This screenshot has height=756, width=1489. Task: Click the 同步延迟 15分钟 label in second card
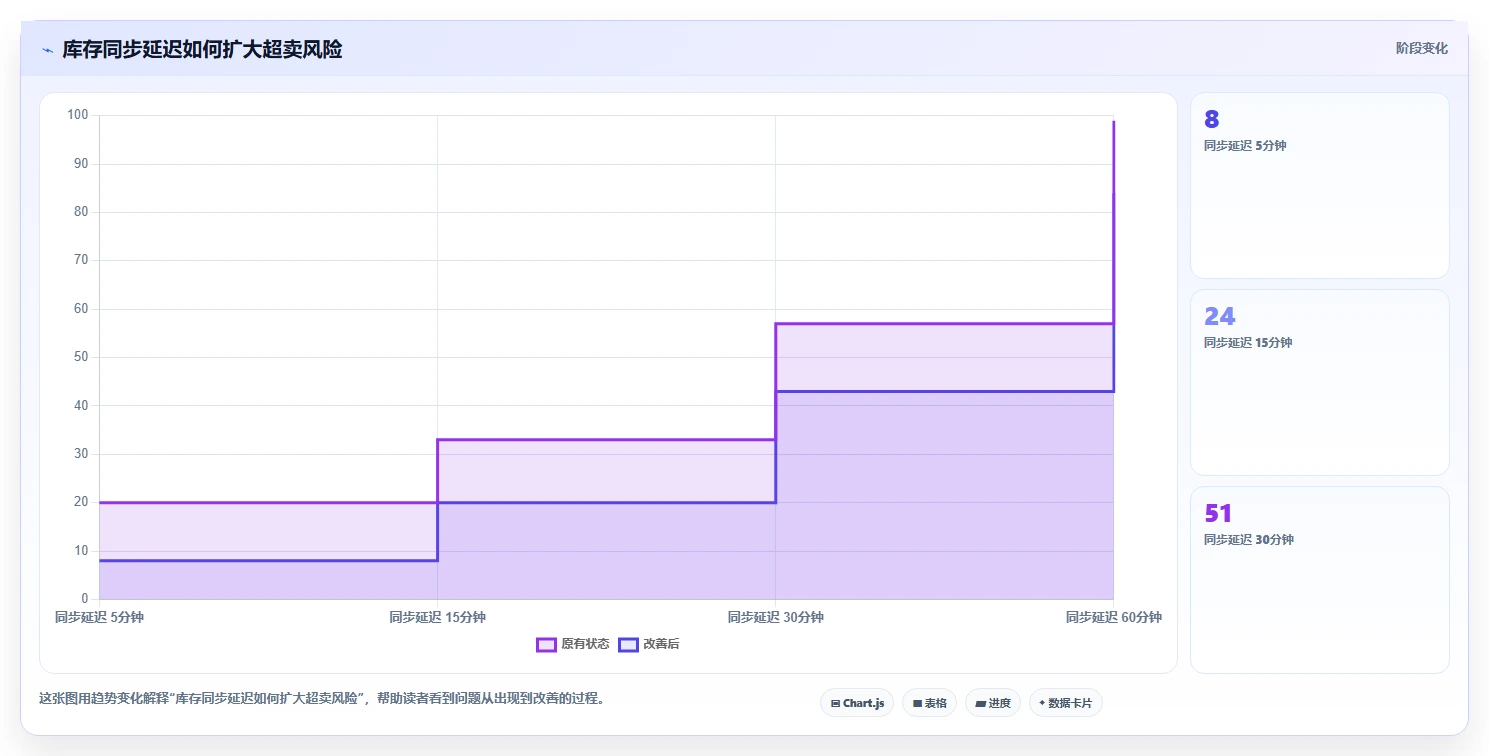coord(1248,342)
